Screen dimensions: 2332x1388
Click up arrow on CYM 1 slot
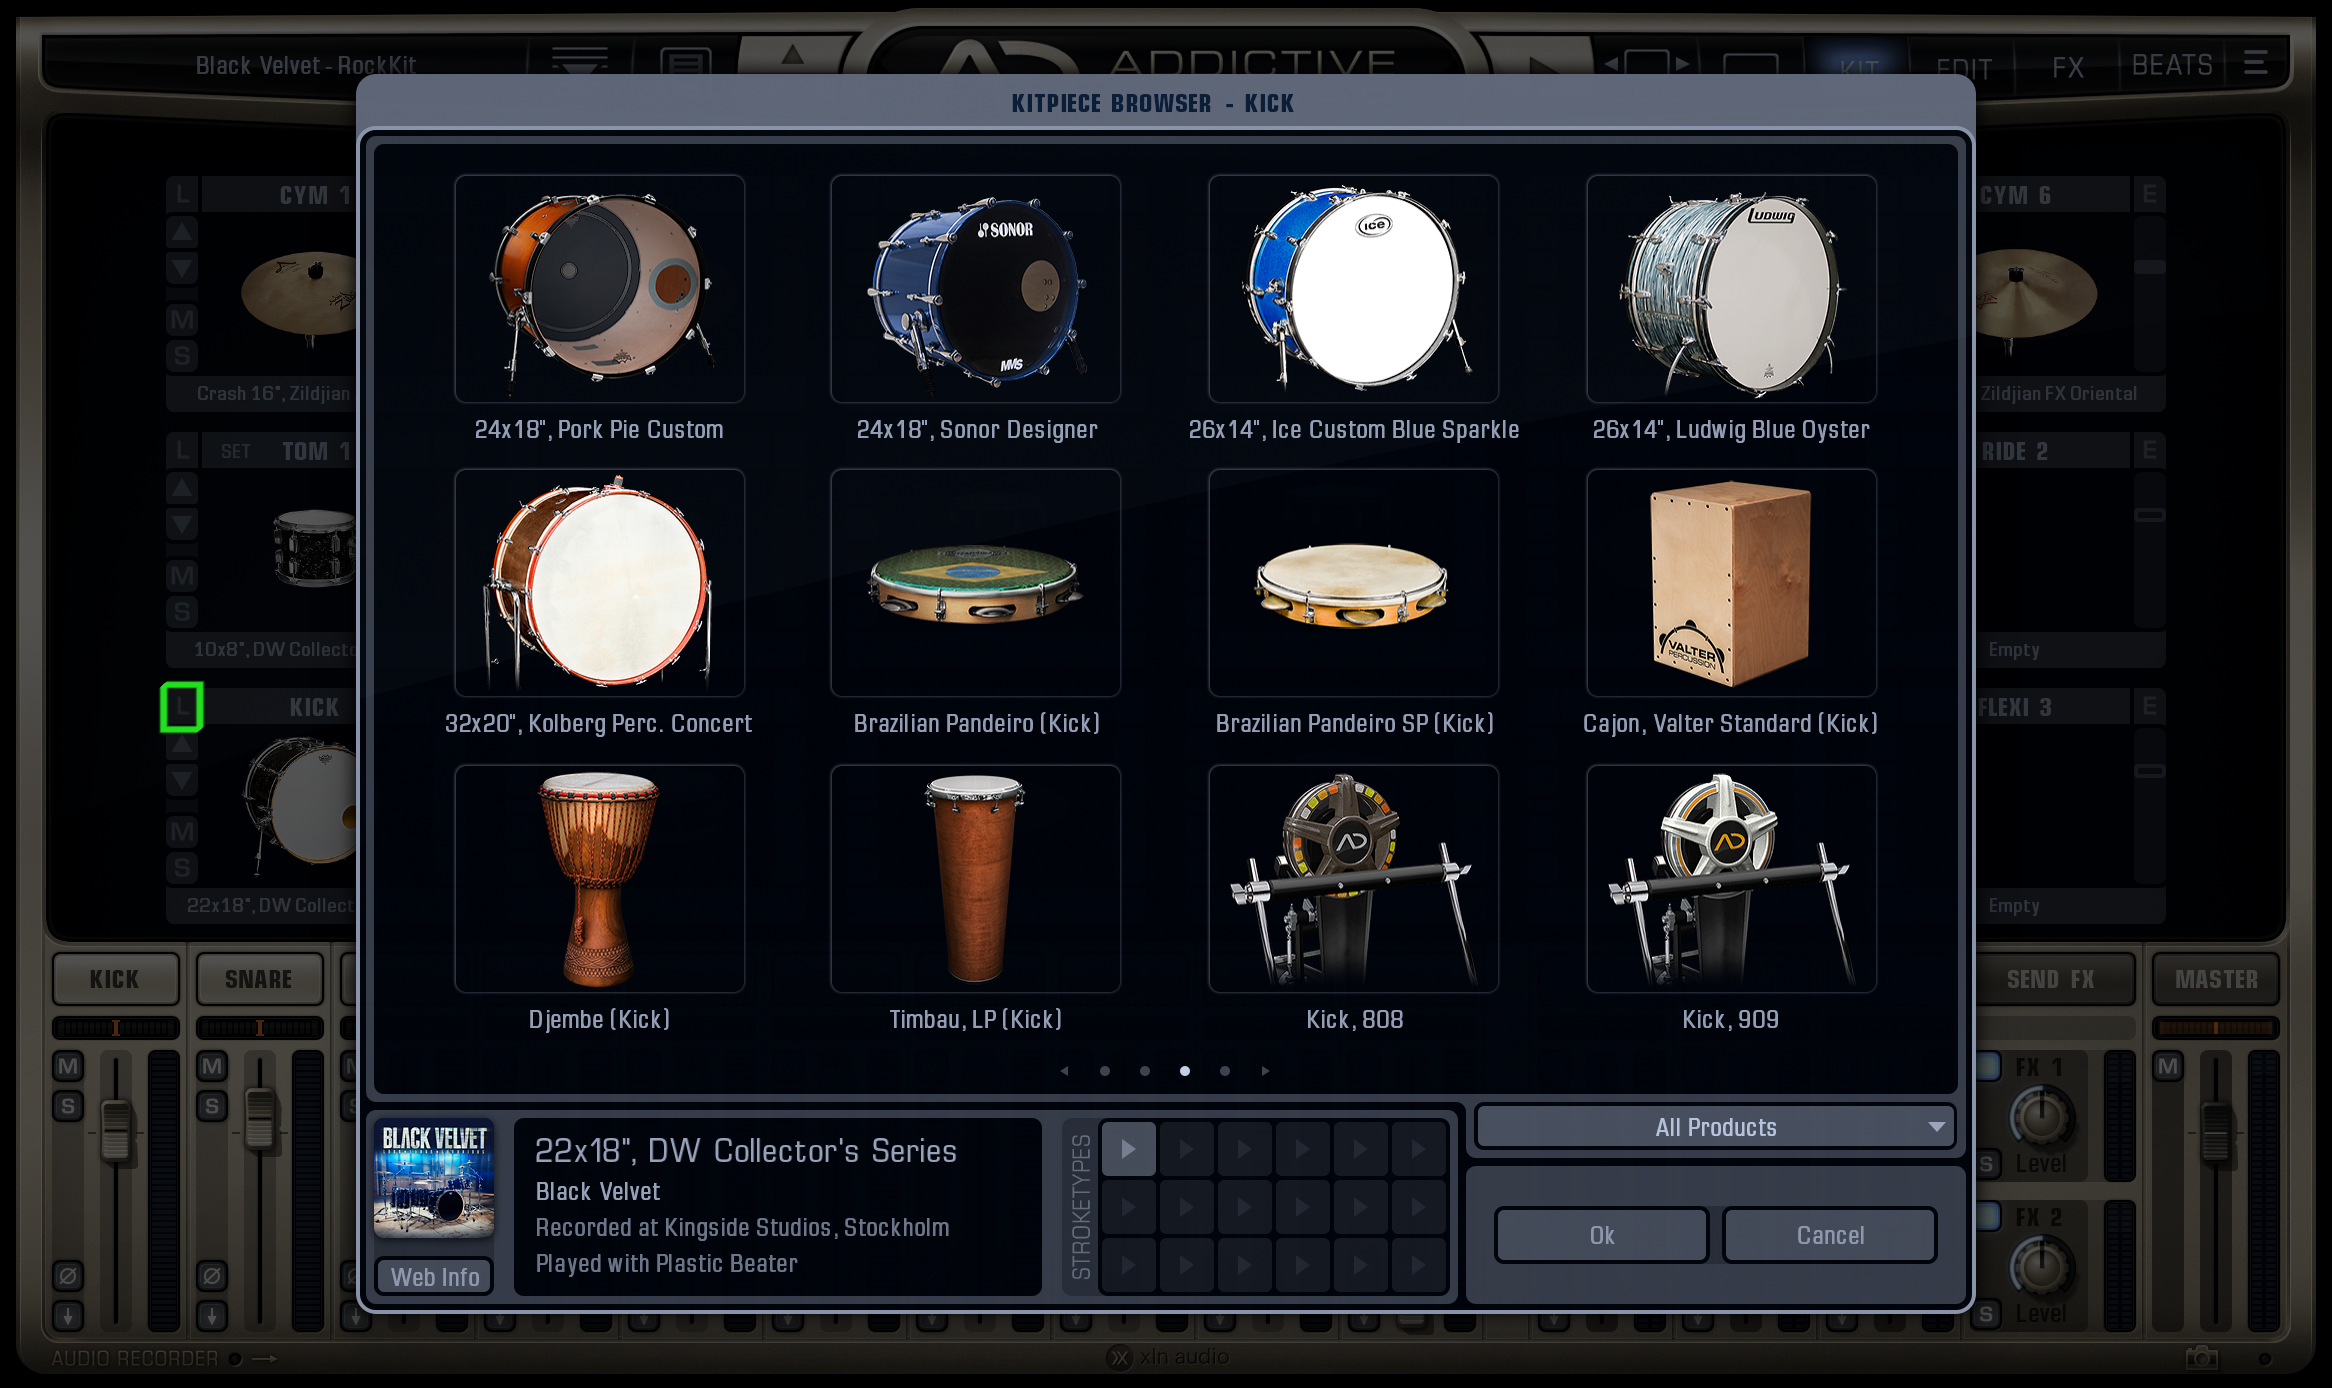click(x=182, y=232)
